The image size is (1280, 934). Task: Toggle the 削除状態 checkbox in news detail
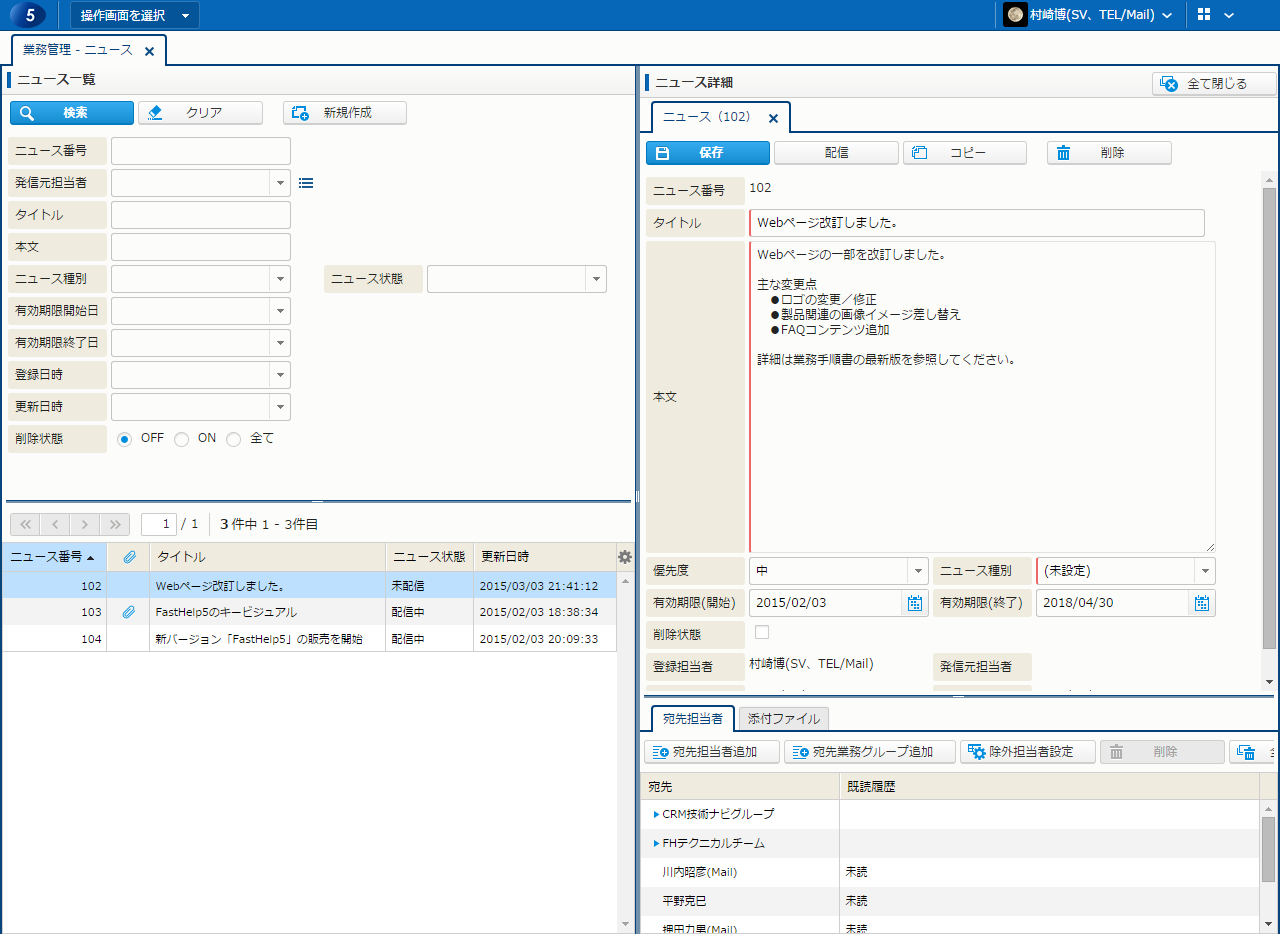pyautogui.click(x=762, y=632)
